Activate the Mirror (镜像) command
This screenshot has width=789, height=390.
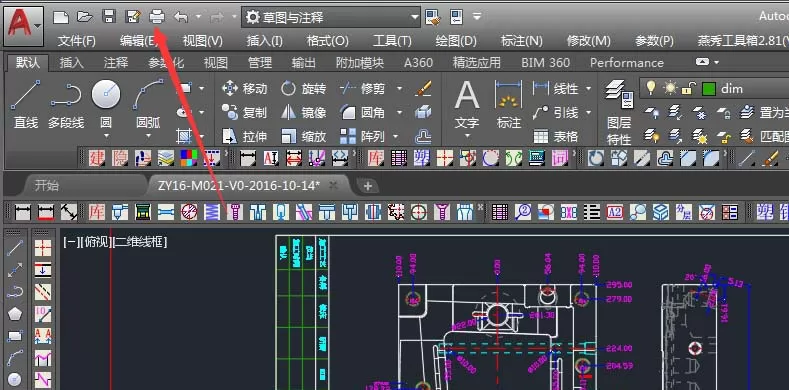click(303, 112)
